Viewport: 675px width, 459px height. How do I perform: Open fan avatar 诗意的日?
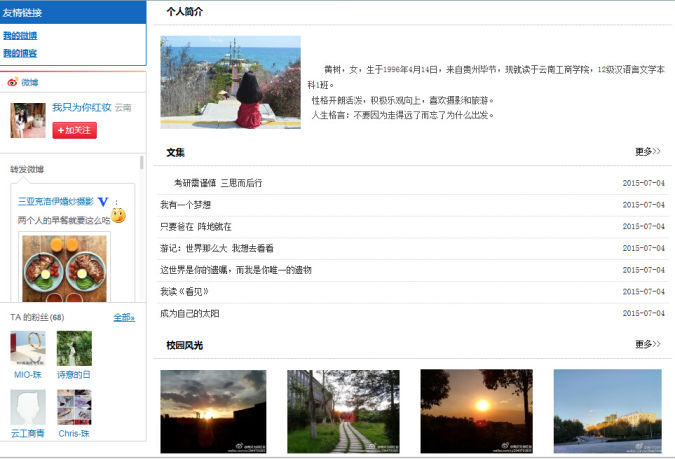point(74,349)
